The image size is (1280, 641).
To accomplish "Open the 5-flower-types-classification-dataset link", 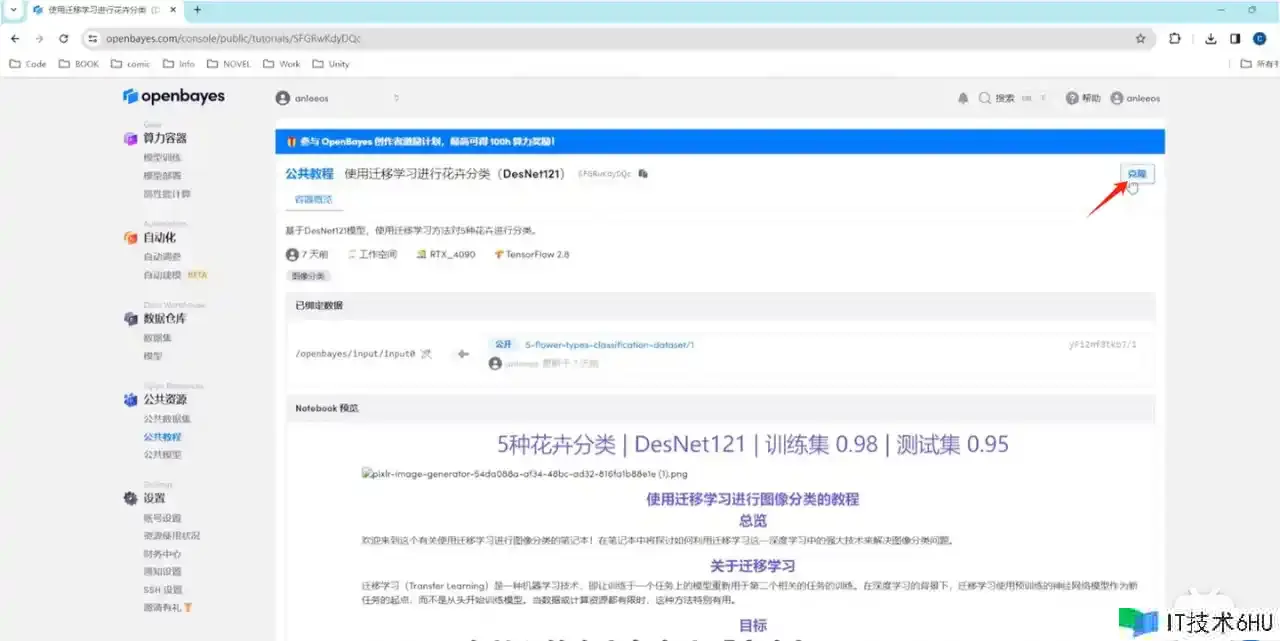I will pos(609,345).
